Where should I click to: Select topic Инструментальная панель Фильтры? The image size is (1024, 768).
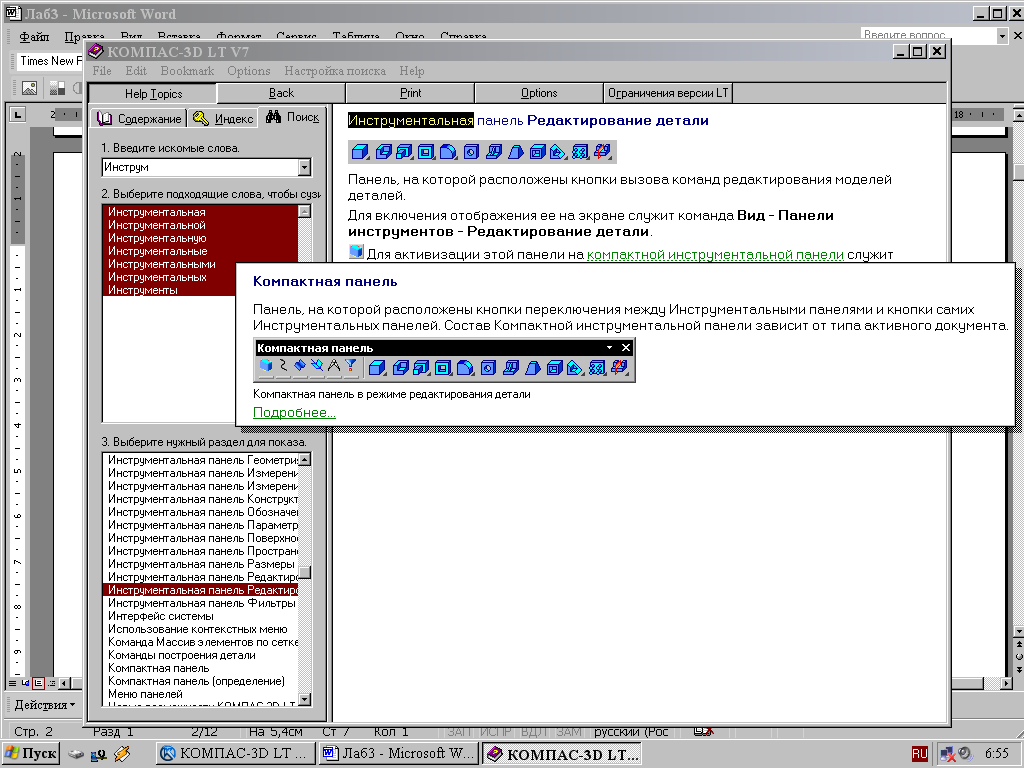201,603
